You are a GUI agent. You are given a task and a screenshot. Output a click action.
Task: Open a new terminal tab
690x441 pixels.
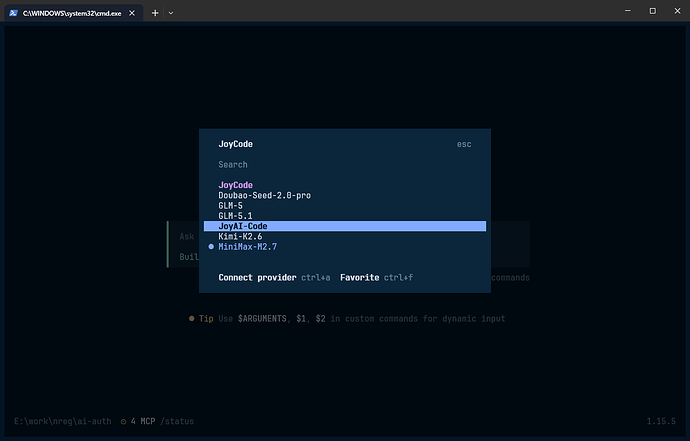click(155, 13)
